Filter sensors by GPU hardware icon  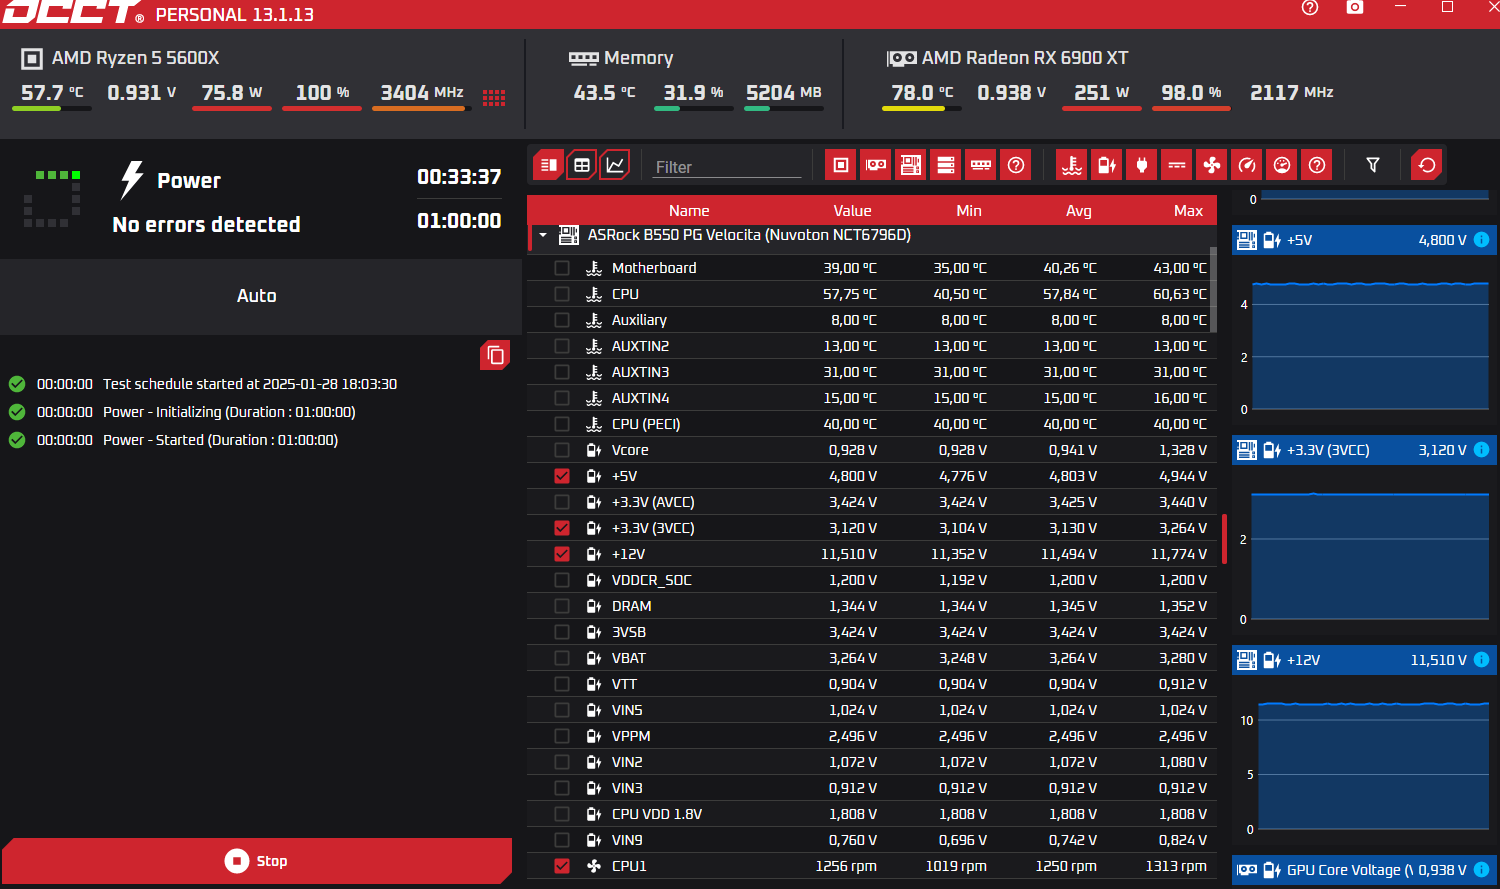tap(876, 165)
